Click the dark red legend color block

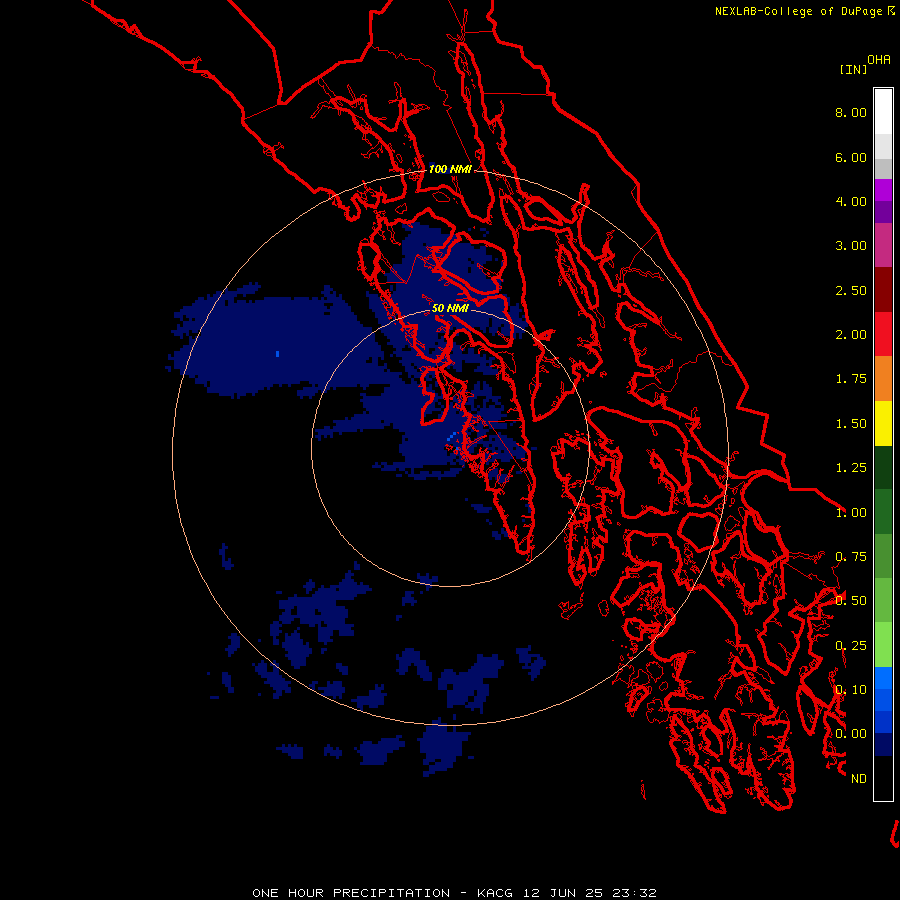coord(883,290)
